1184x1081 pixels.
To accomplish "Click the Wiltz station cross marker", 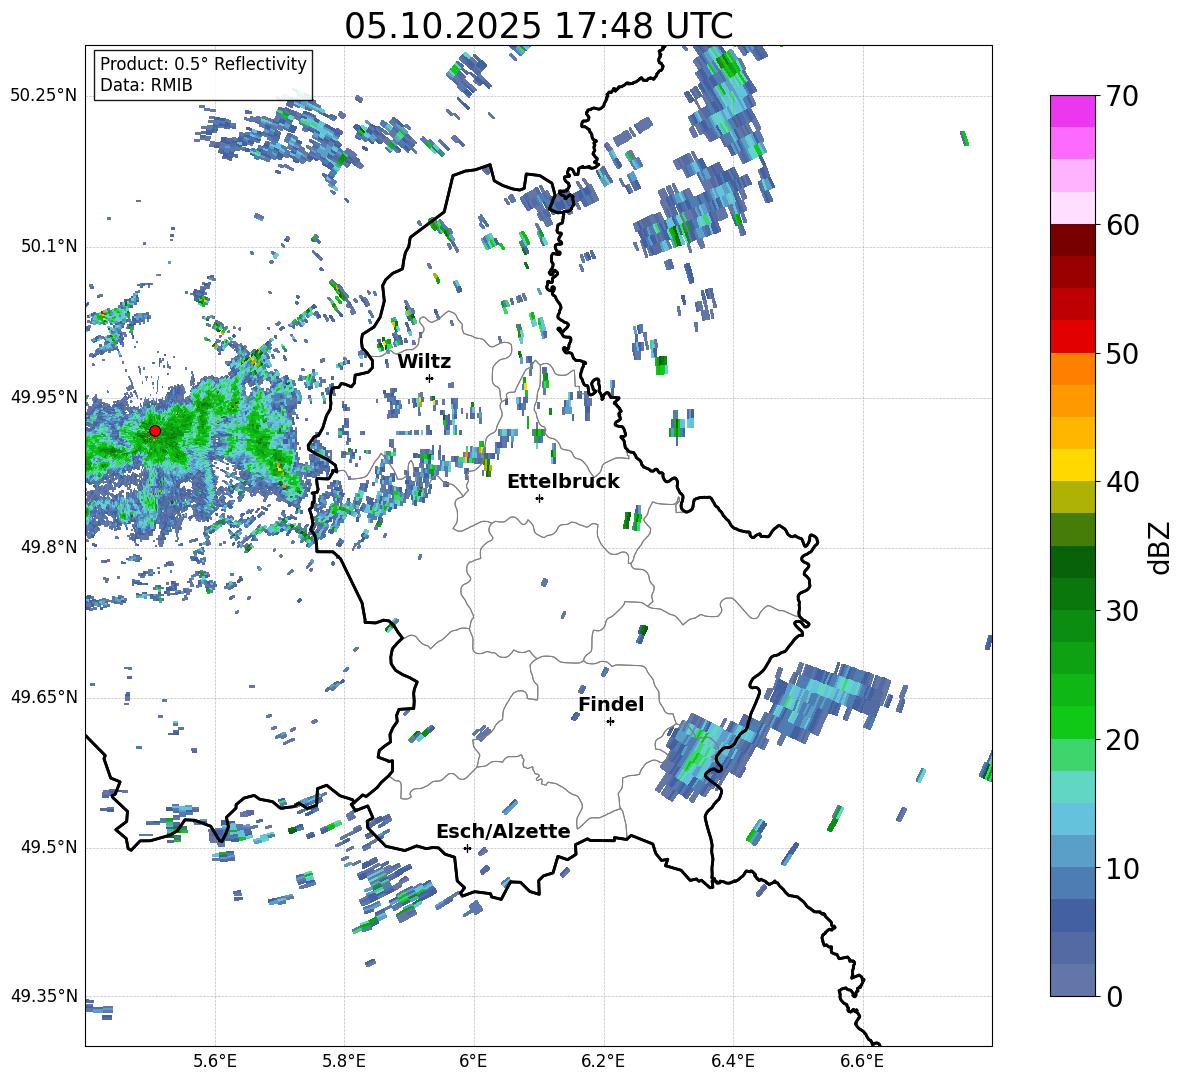I will (430, 378).
